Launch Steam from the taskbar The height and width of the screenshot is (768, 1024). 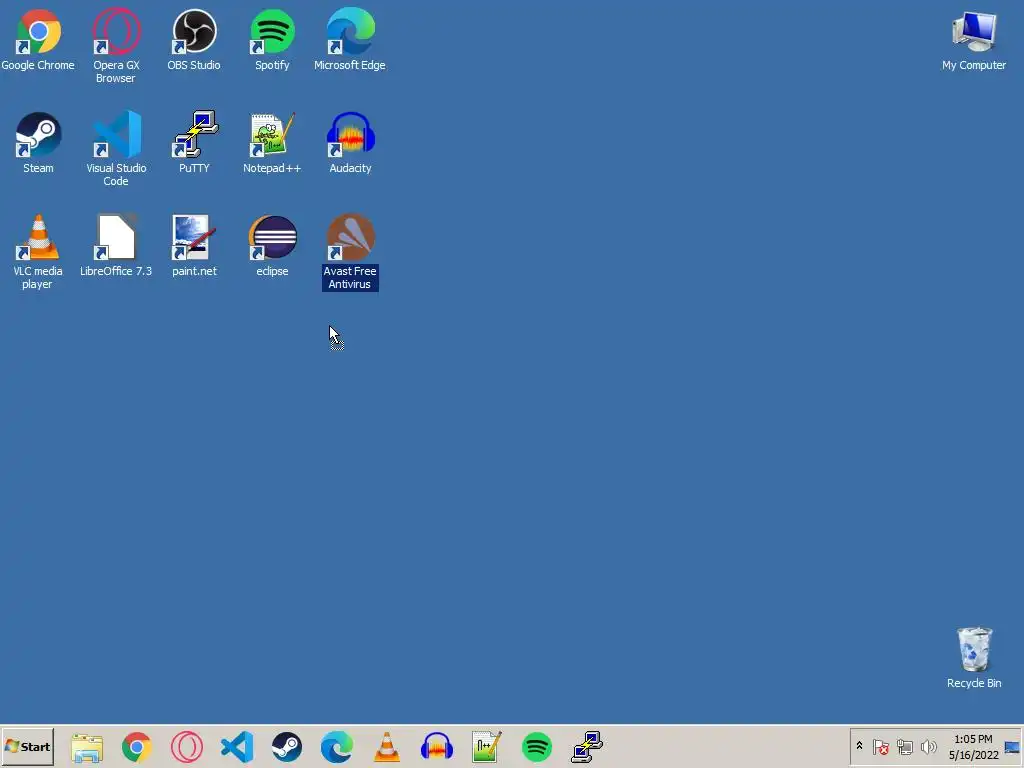(287, 747)
